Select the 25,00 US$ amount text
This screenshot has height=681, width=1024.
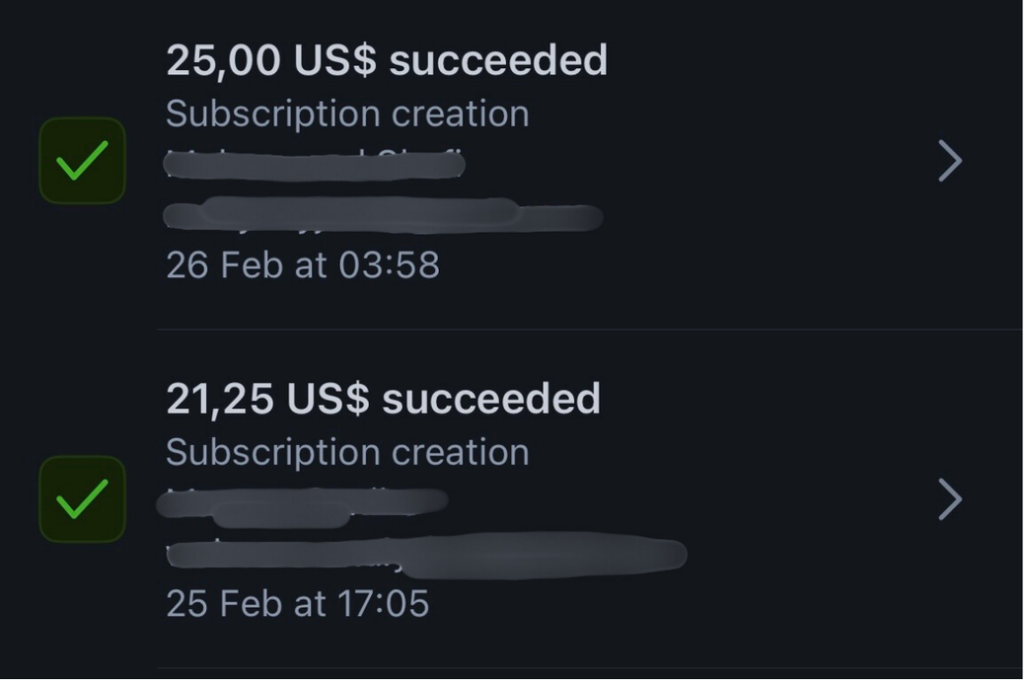click(223, 62)
